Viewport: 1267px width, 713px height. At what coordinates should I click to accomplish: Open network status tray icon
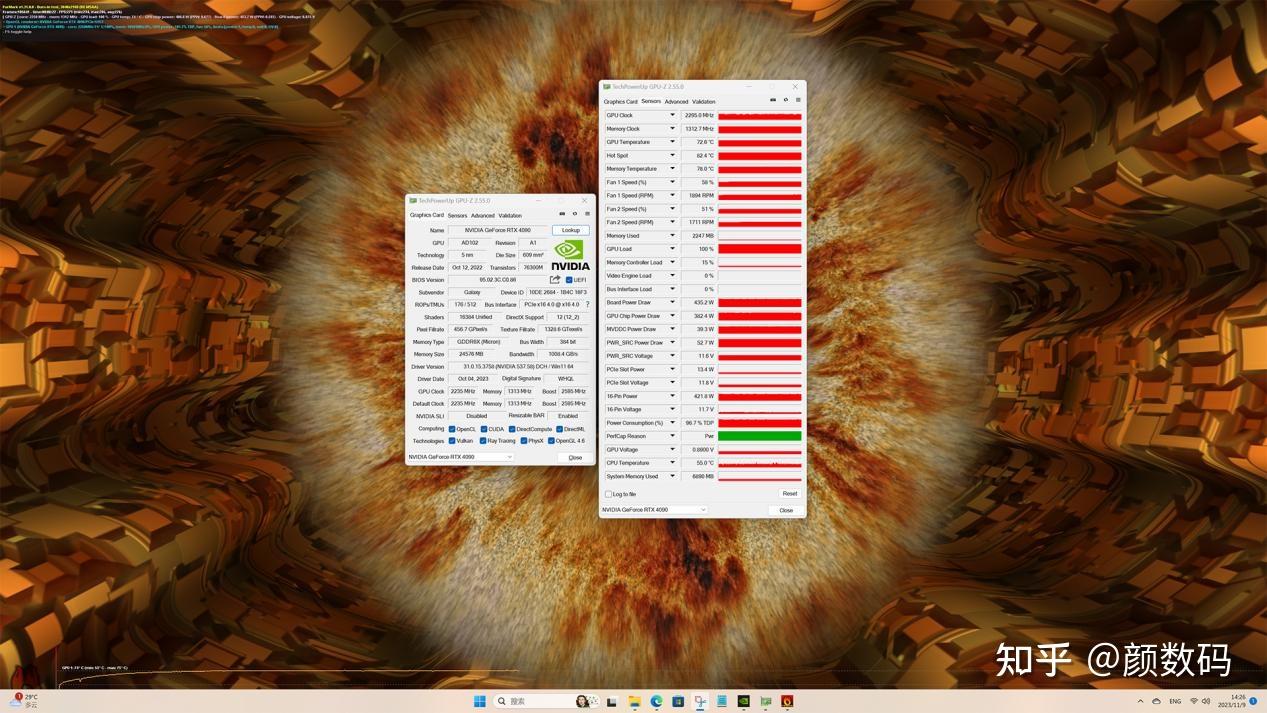coord(1193,701)
